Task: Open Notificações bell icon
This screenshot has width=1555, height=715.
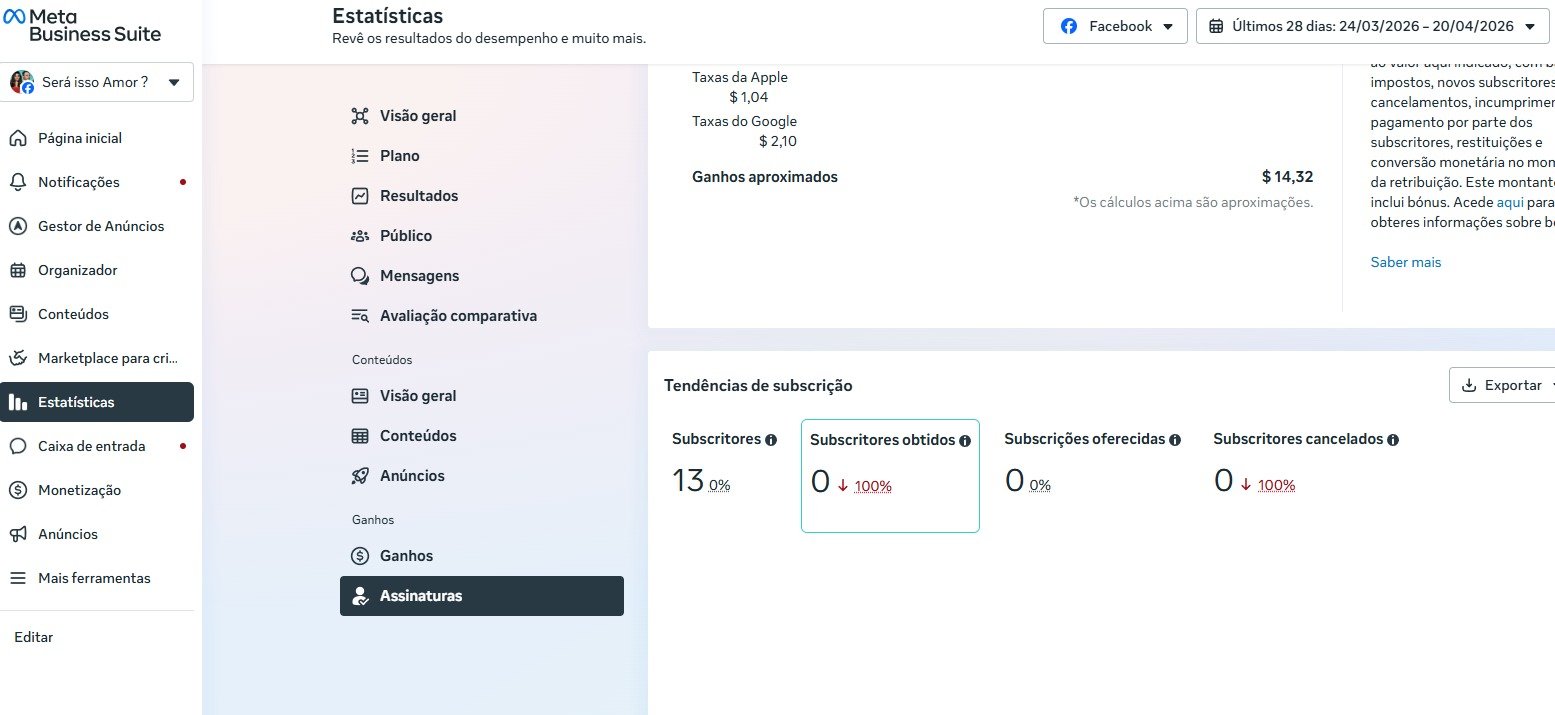Action: (x=18, y=182)
